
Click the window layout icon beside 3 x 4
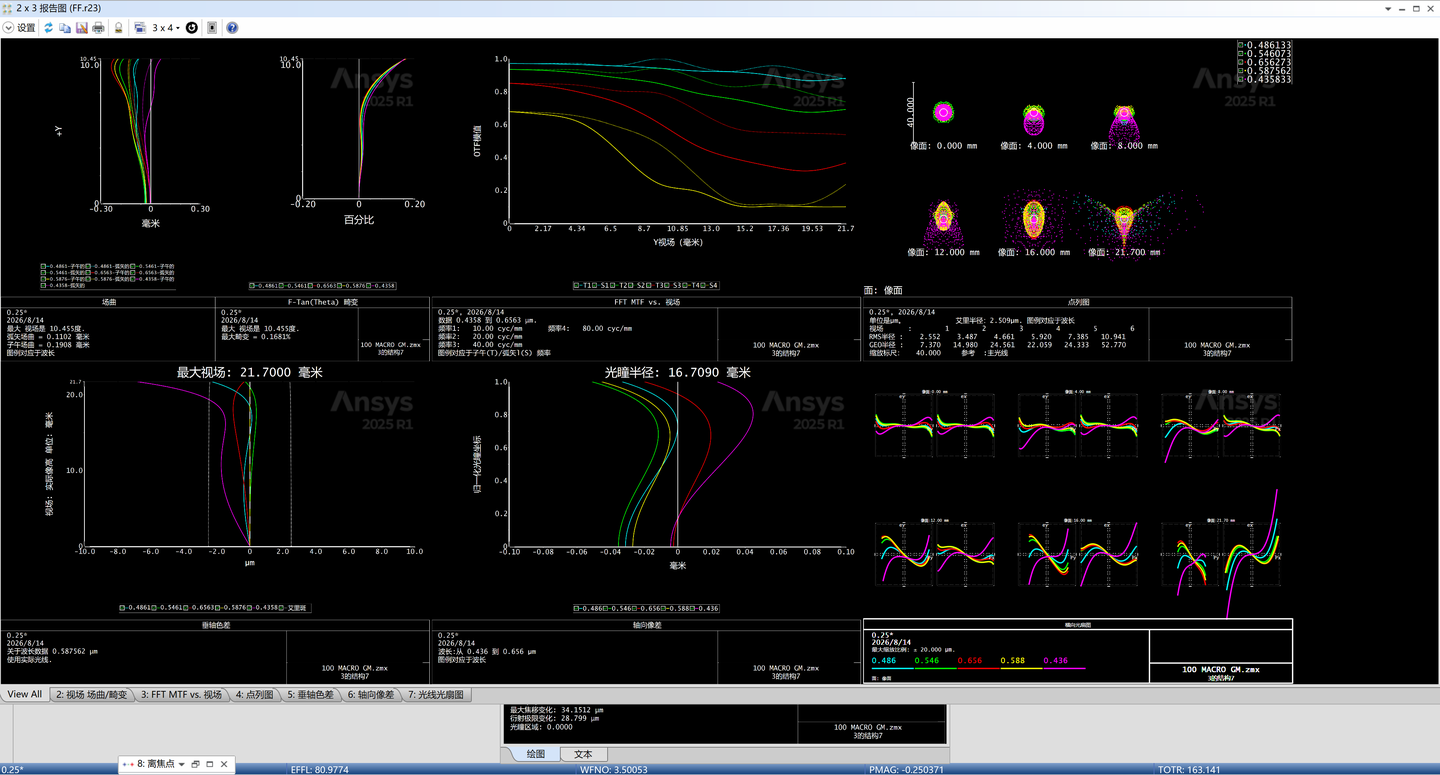click(140, 28)
